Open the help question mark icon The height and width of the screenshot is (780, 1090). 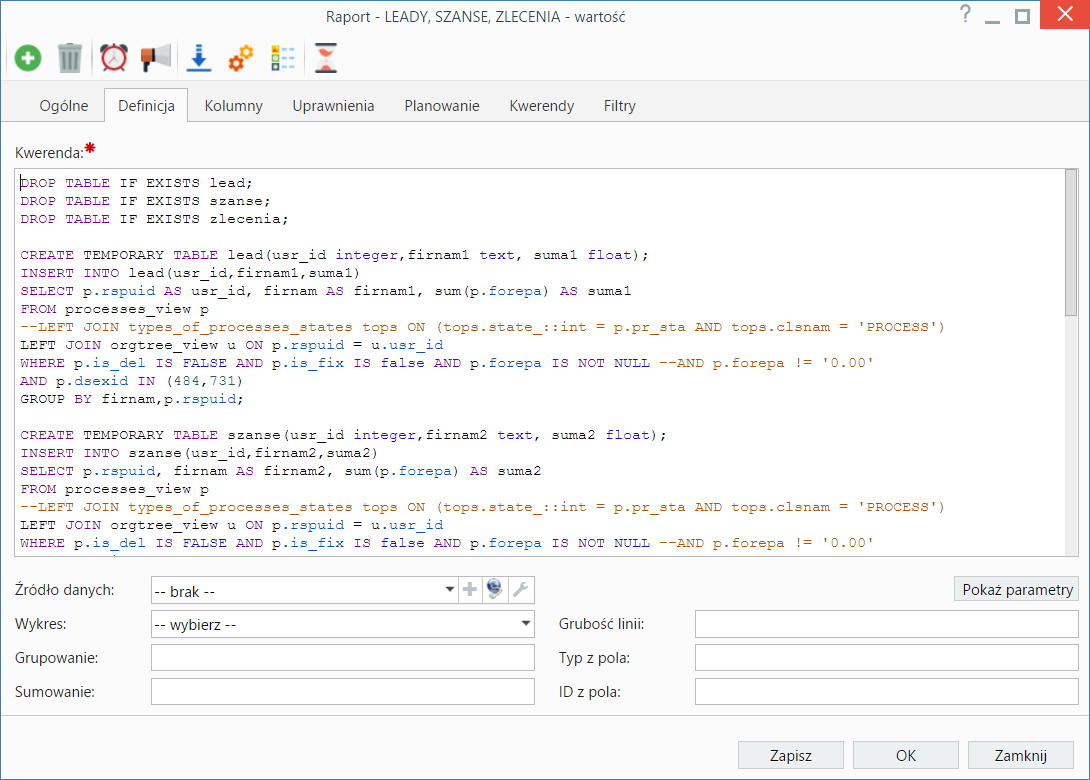(x=965, y=14)
